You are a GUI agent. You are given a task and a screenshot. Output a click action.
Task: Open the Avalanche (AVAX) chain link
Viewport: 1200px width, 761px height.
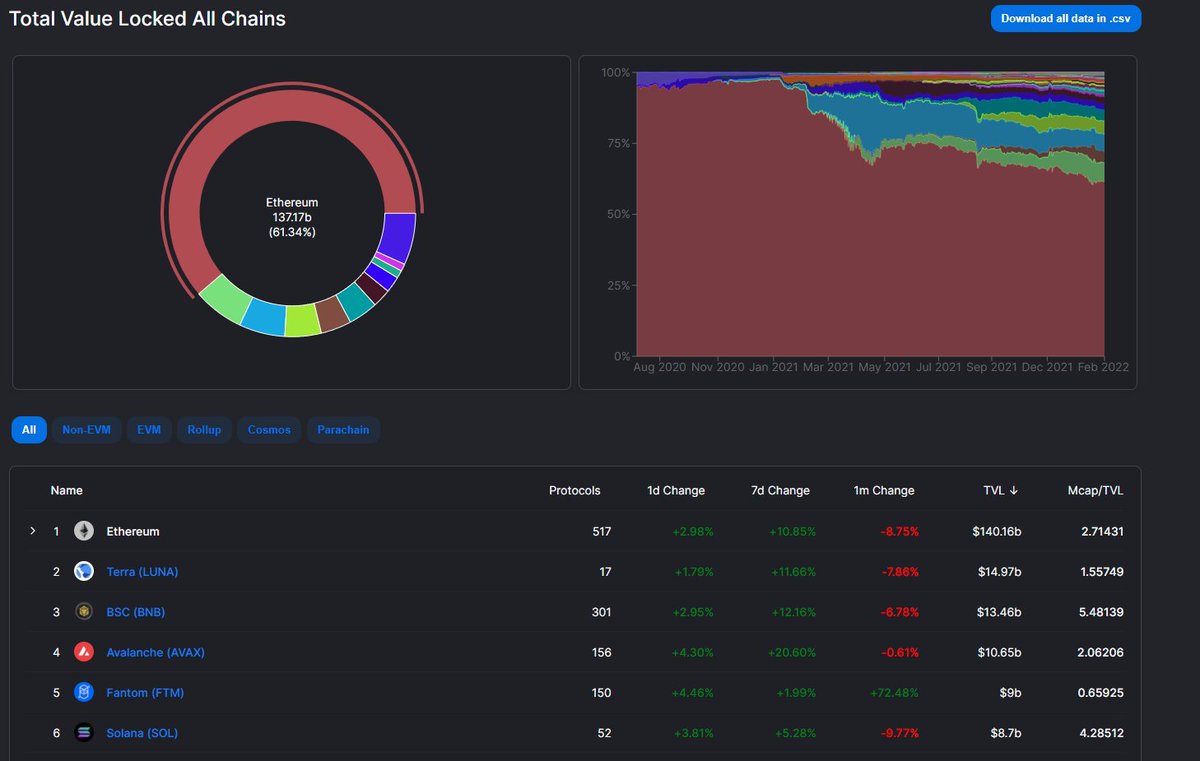coord(155,652)
